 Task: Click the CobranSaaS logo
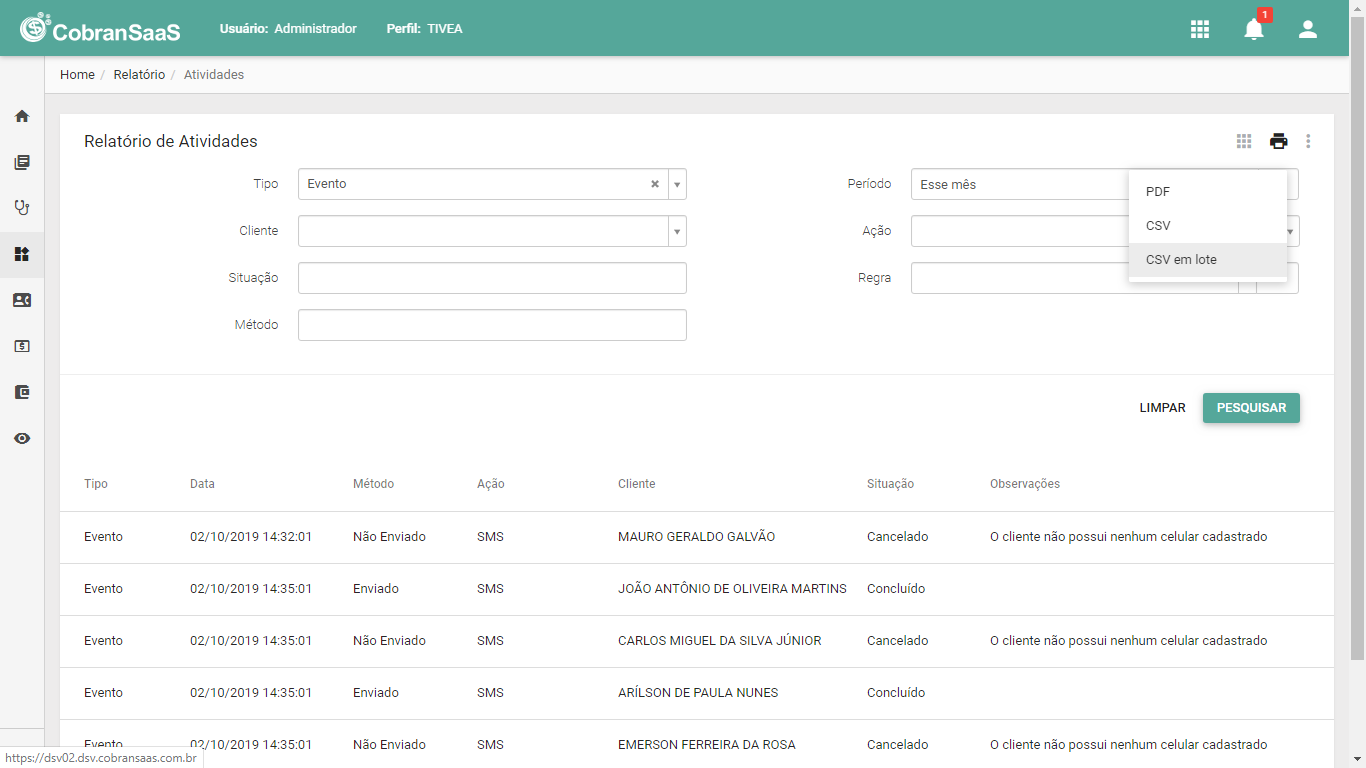100,29
